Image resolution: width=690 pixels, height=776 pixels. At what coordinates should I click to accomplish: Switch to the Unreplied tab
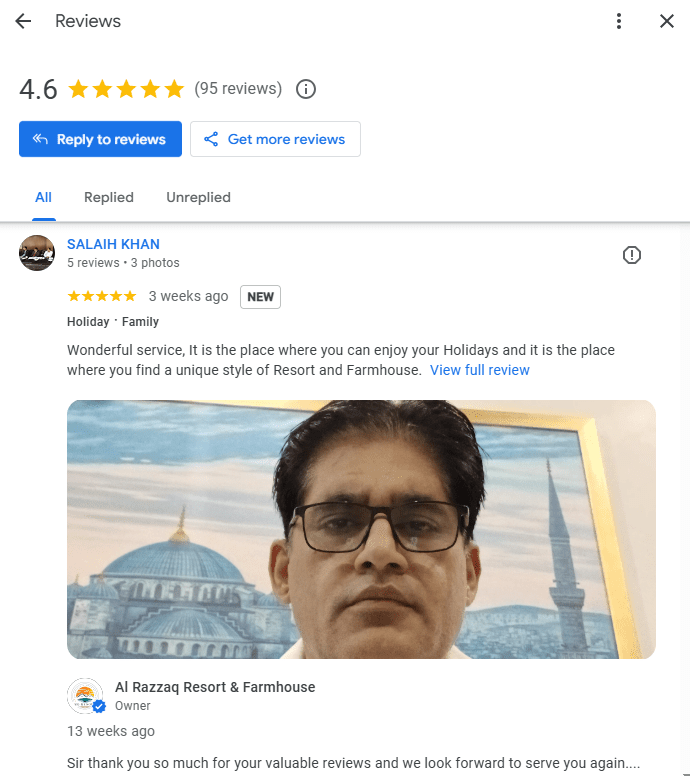pyautogui.click(x=198, y=197)
